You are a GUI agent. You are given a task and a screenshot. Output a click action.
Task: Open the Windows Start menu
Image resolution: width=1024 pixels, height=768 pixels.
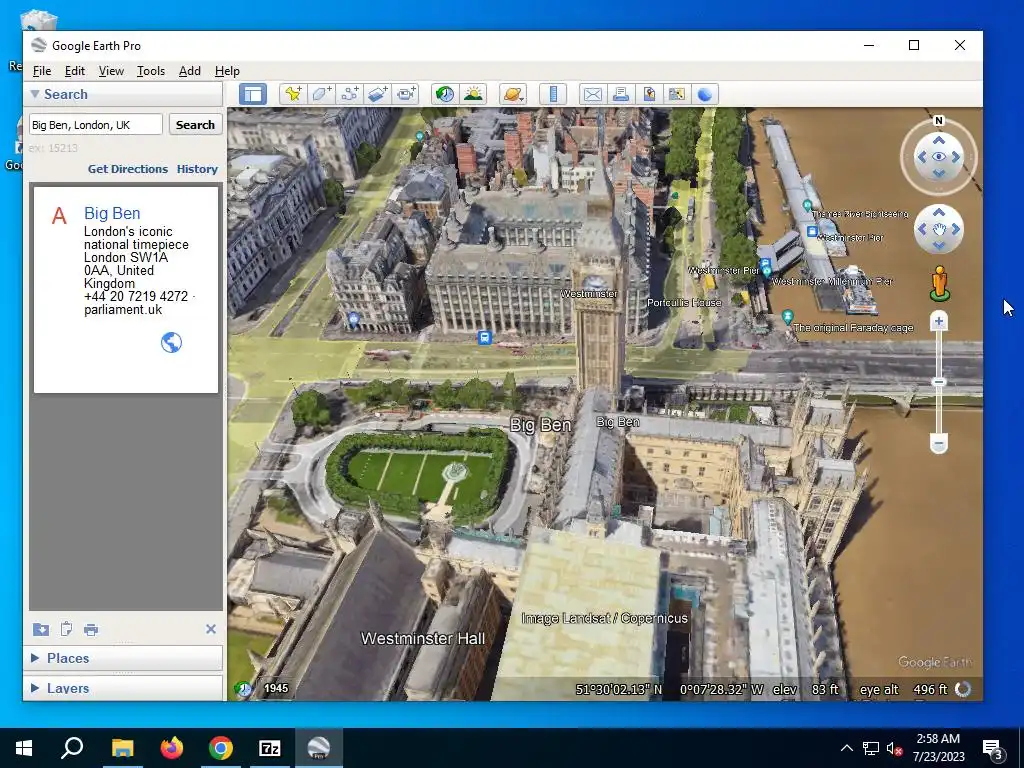[x=24, y=748]
